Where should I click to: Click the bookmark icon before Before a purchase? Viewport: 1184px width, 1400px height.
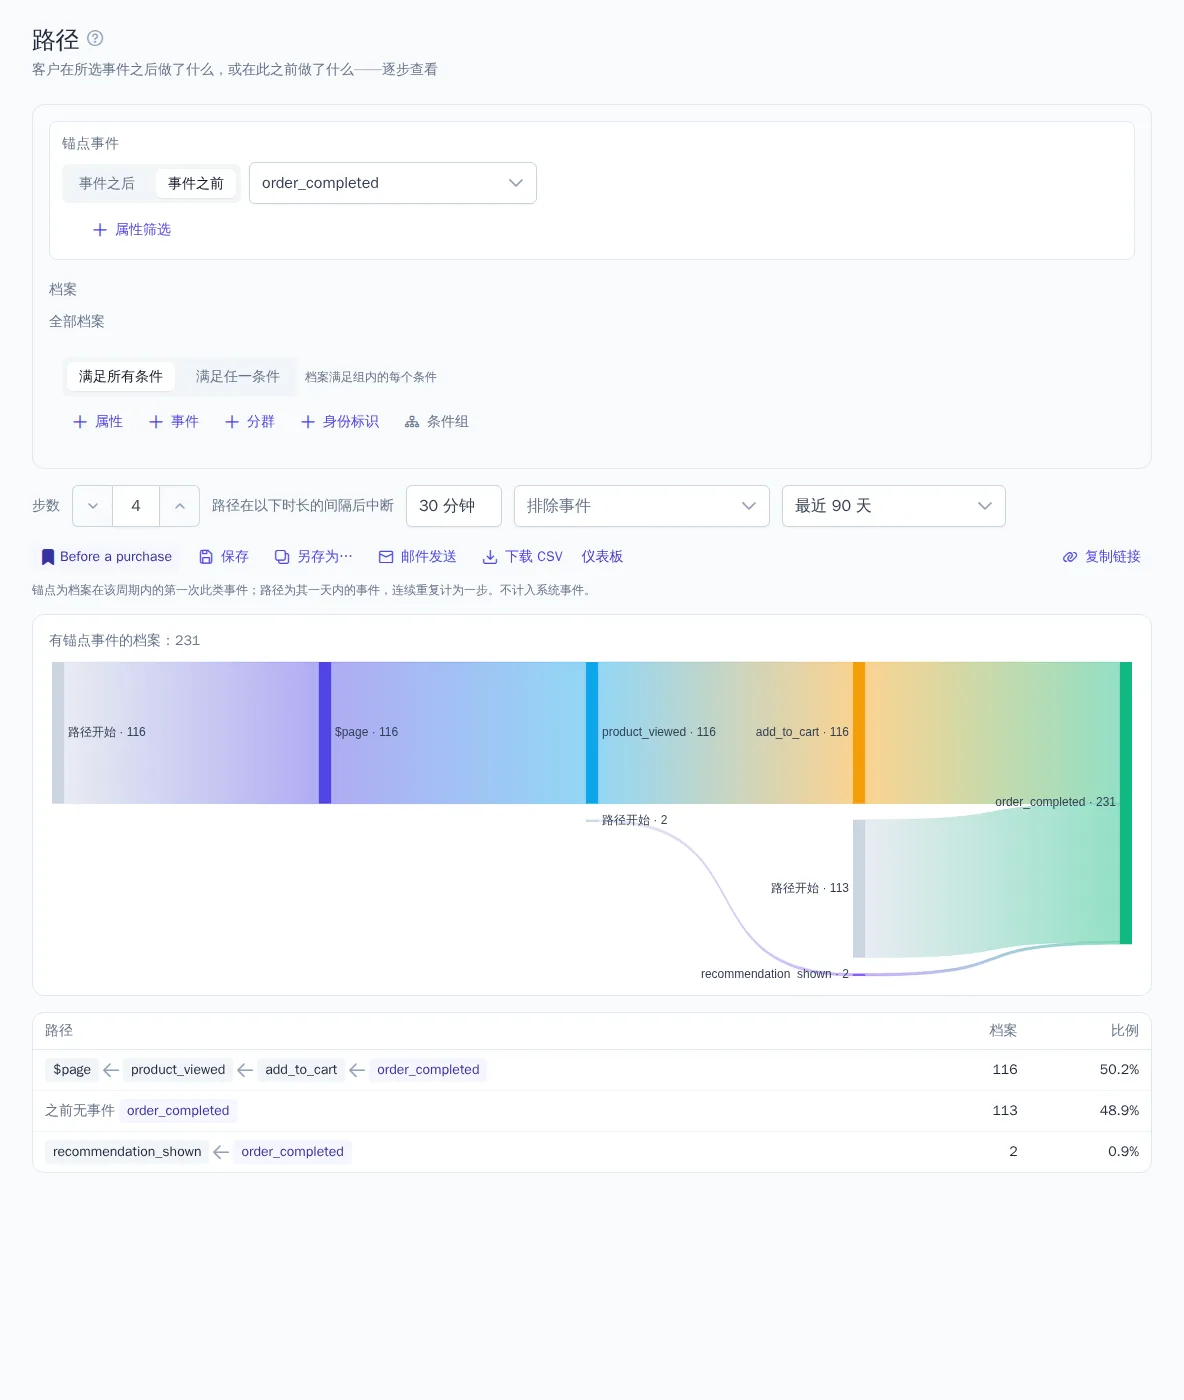(x=48, y=557)
